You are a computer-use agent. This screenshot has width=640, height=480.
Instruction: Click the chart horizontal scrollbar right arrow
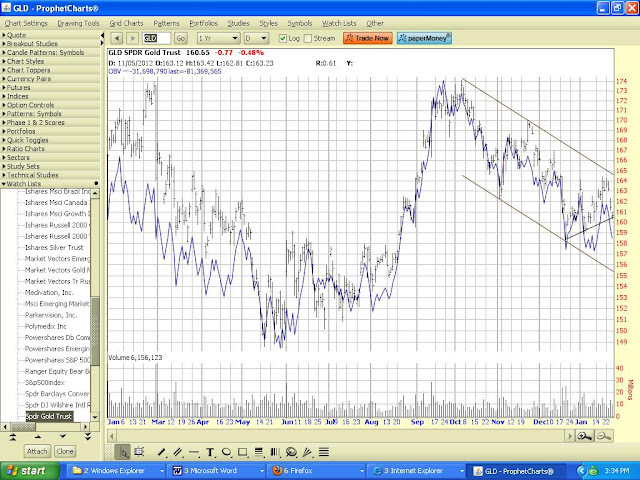tap(570, 436)
